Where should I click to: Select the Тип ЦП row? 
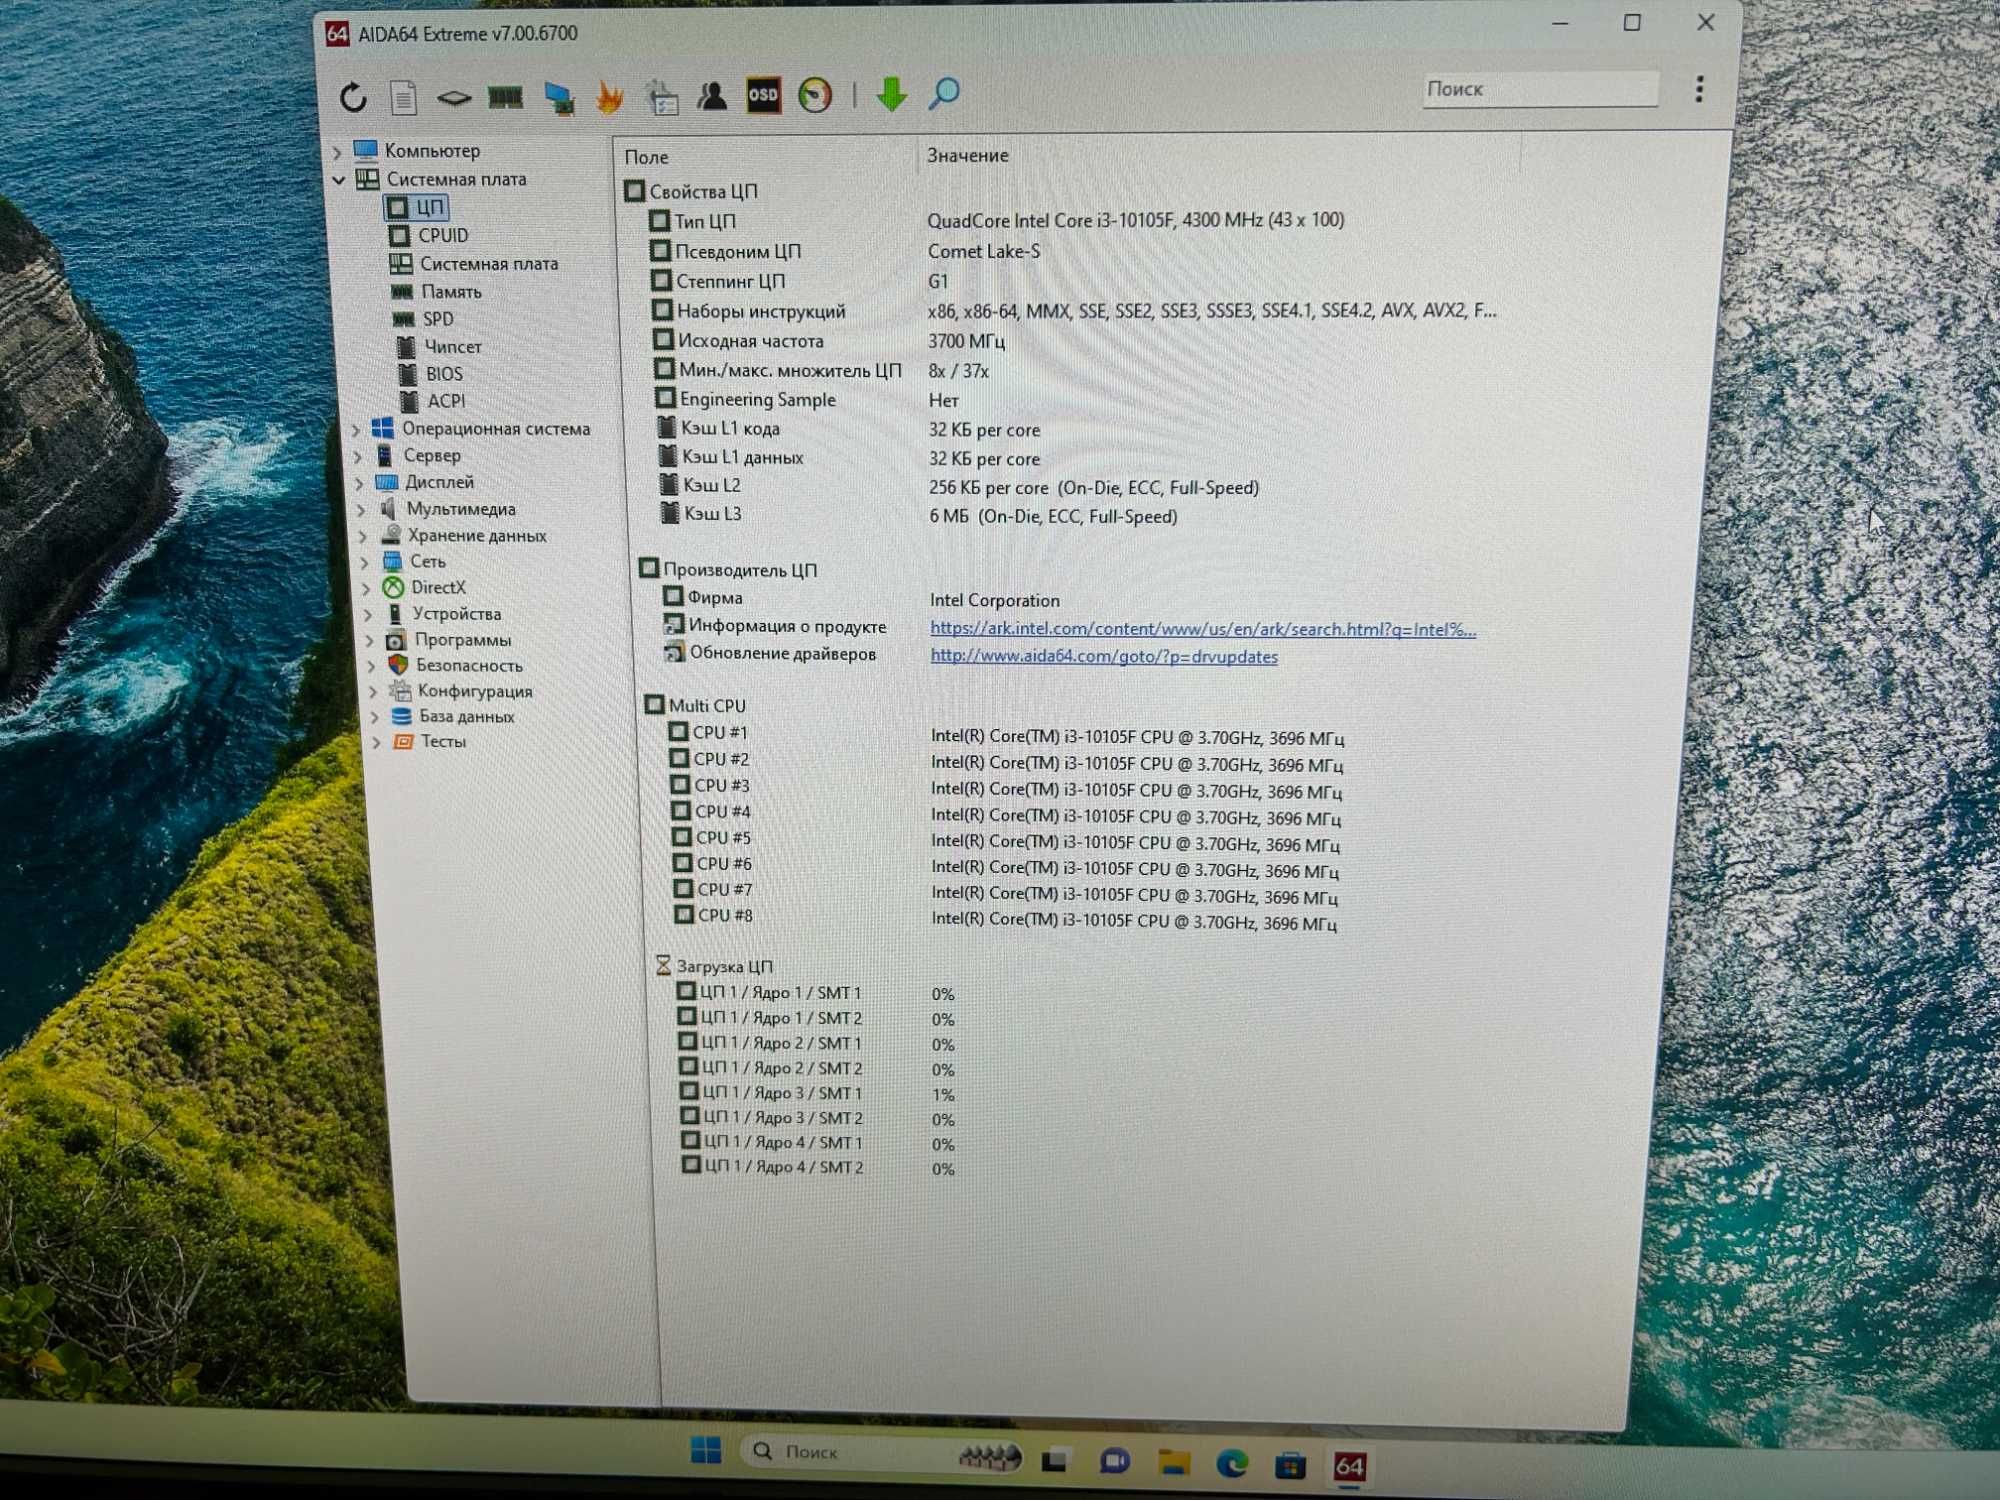pyautogui.click(x=1000, y=221)
